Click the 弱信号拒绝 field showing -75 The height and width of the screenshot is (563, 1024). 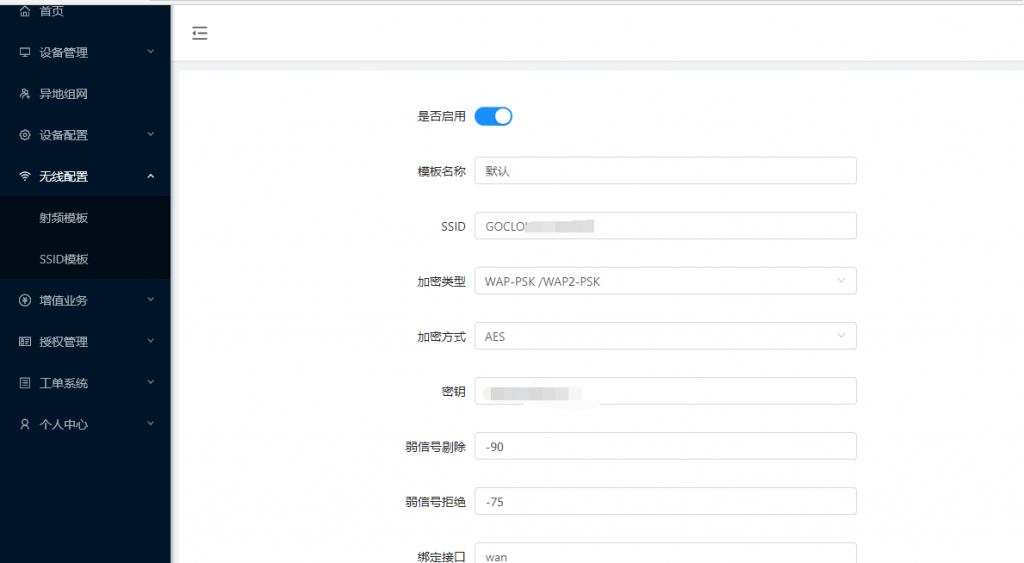(x=665, y=501)
